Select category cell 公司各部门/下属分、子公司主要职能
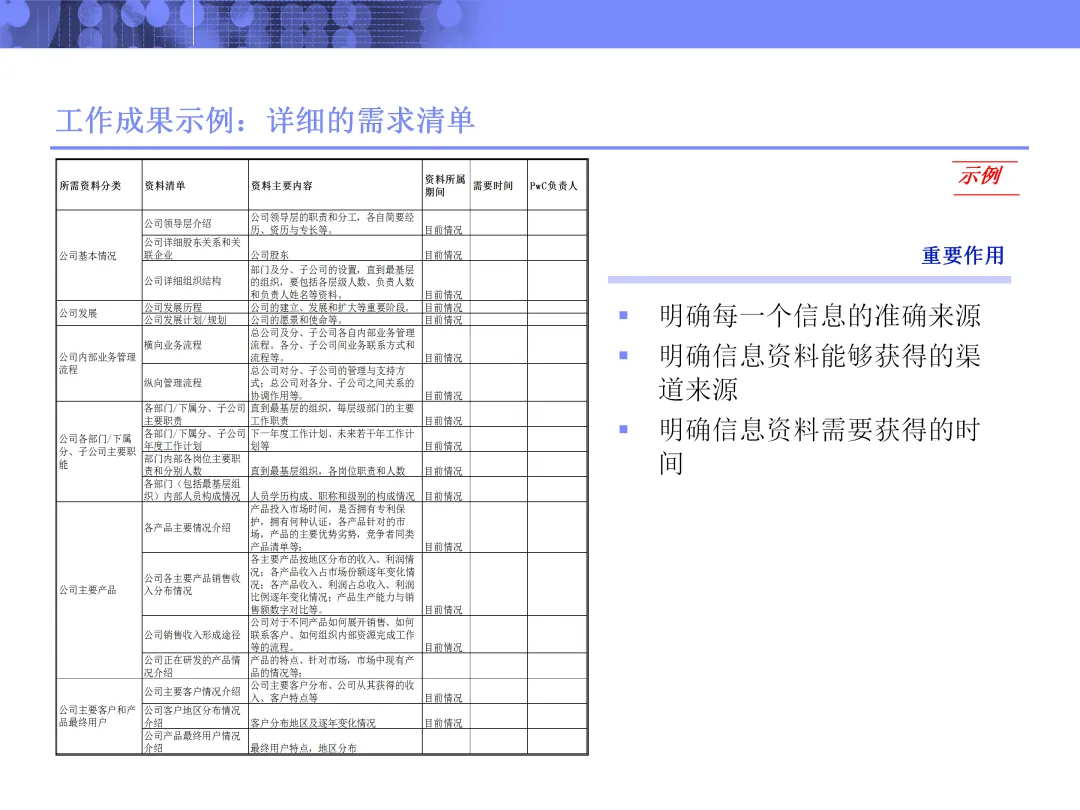The height and width of the screenshot is (810, 1080). [x=97, y=452]
